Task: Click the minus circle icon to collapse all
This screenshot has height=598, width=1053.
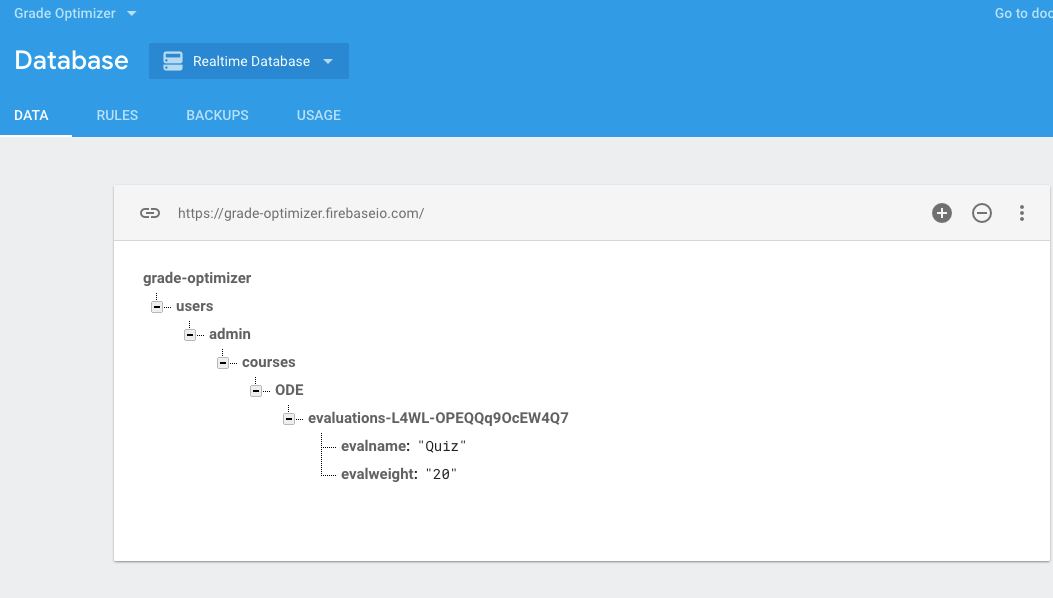Action: [x=982, y=213]
